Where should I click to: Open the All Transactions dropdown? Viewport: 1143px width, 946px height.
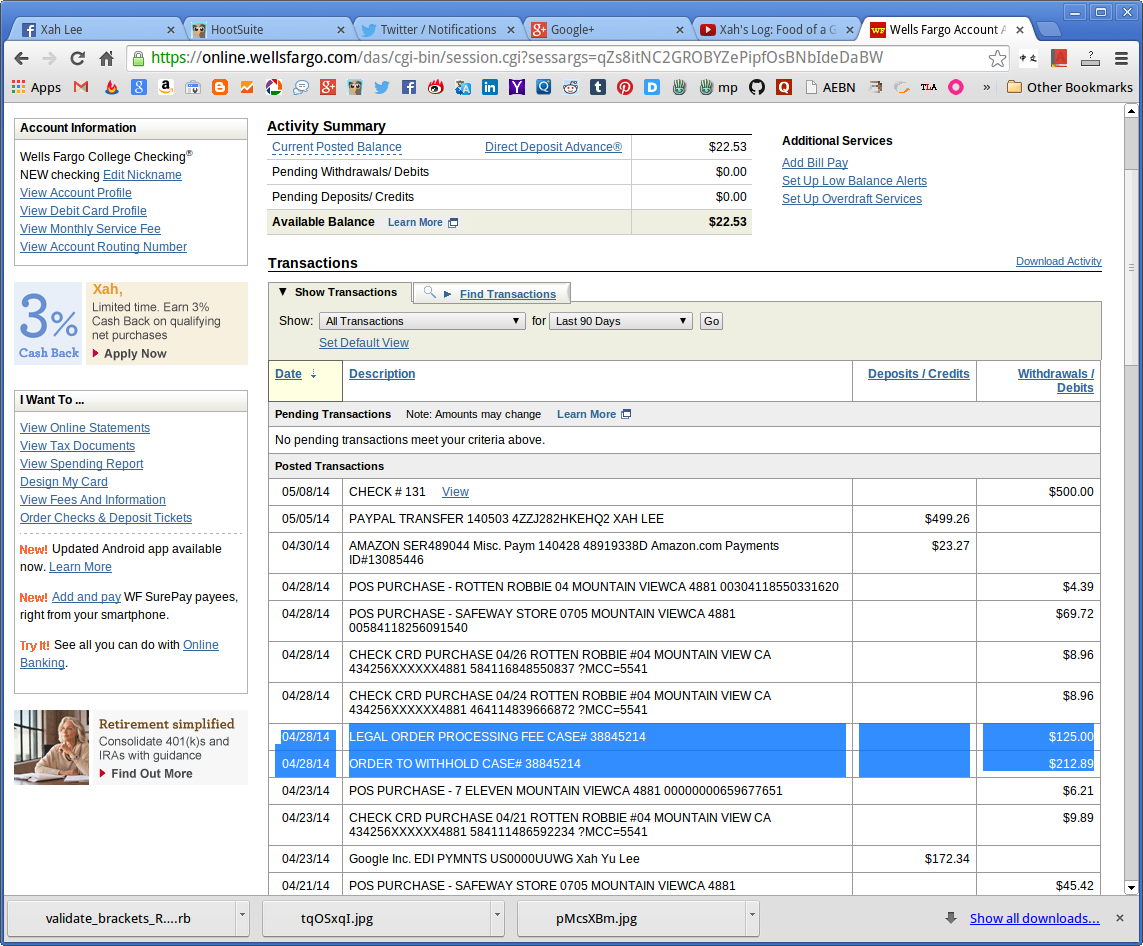pyautogui.click(x=422, y=321)
